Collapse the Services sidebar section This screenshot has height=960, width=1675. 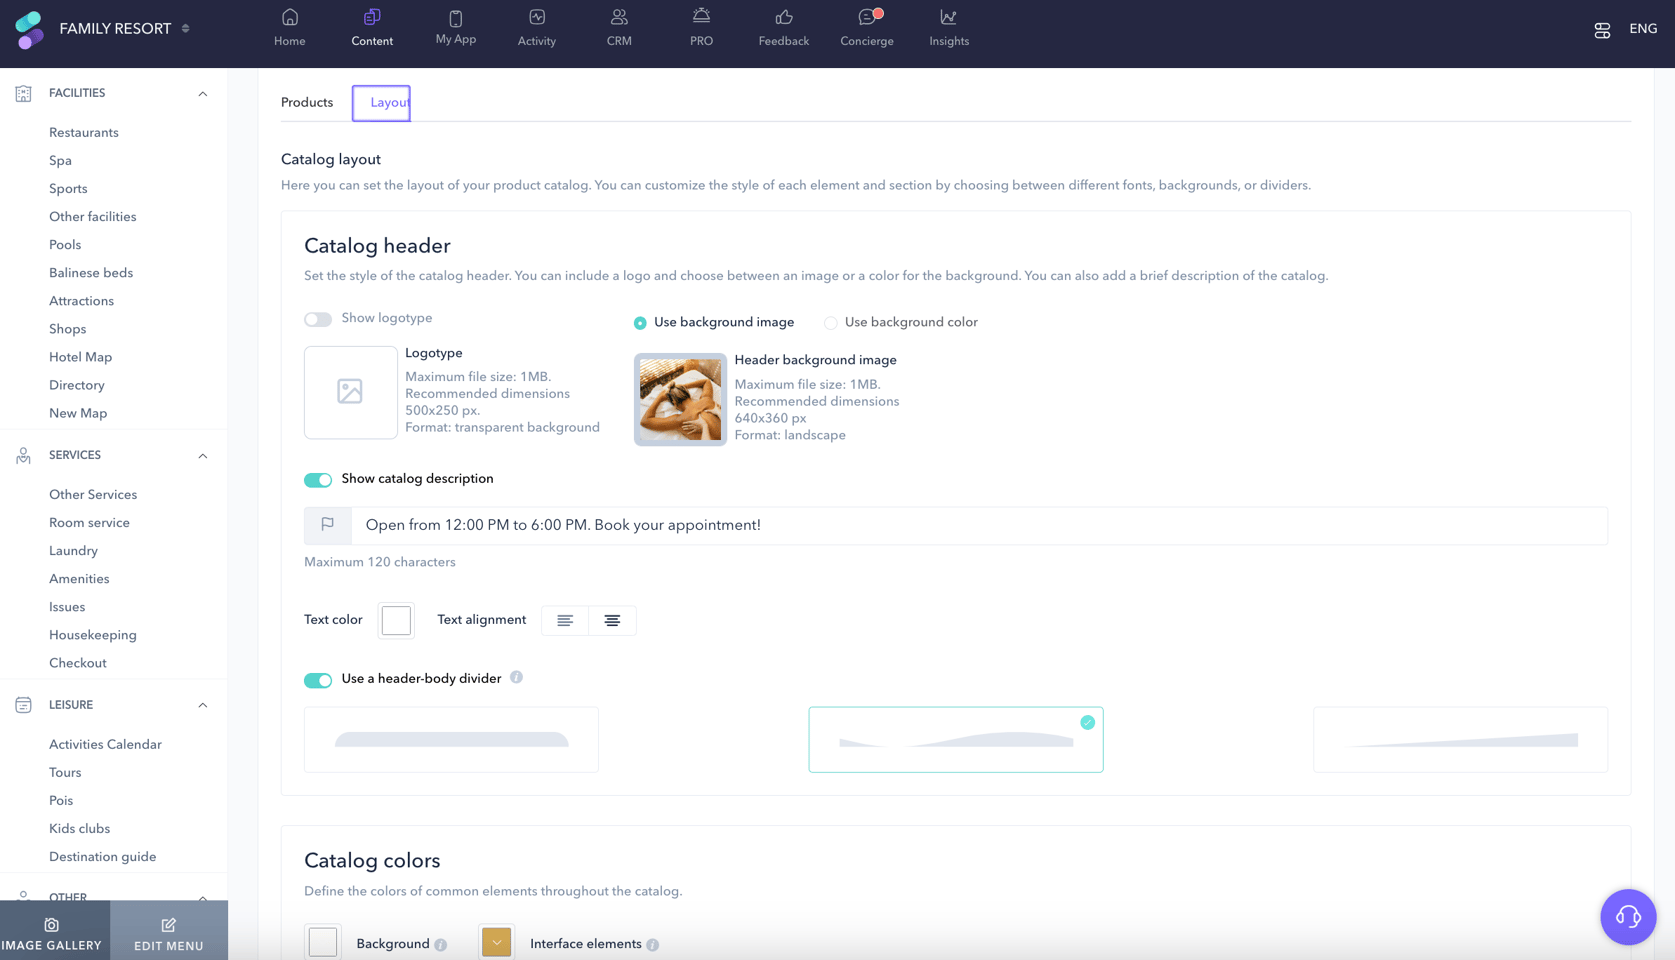click(203, 456)
